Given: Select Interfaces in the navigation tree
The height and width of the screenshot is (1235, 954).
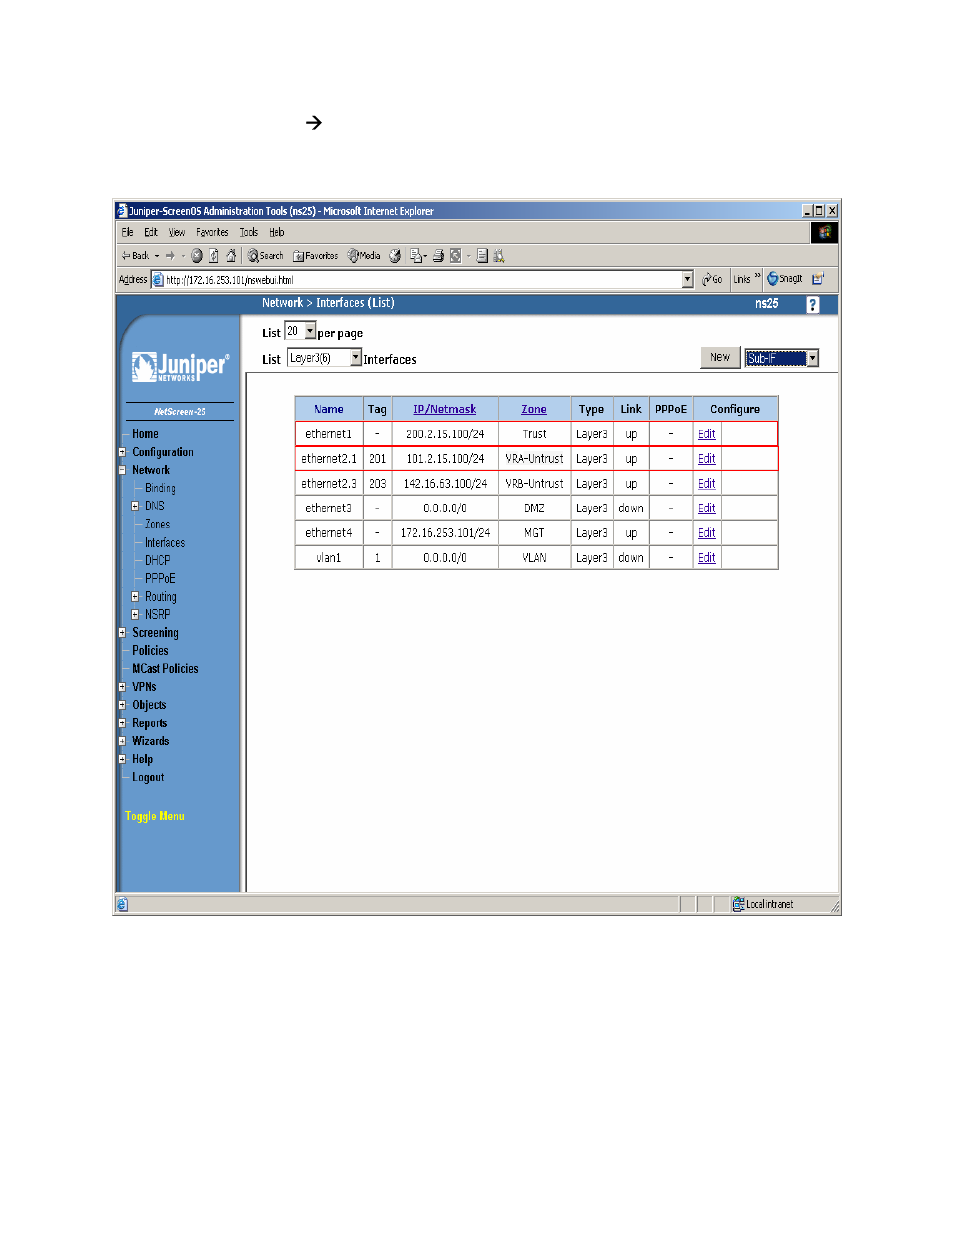Looking at the screenshot, I should point(165,542).
